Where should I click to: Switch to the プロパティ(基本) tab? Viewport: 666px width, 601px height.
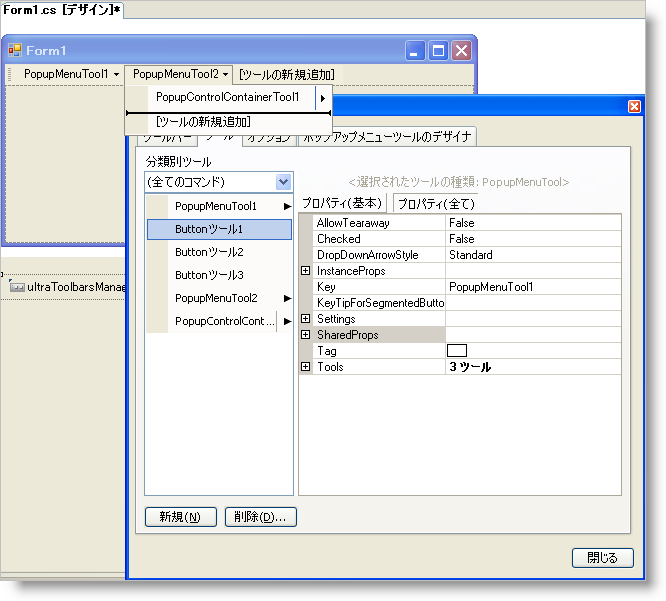pos(342,203)
